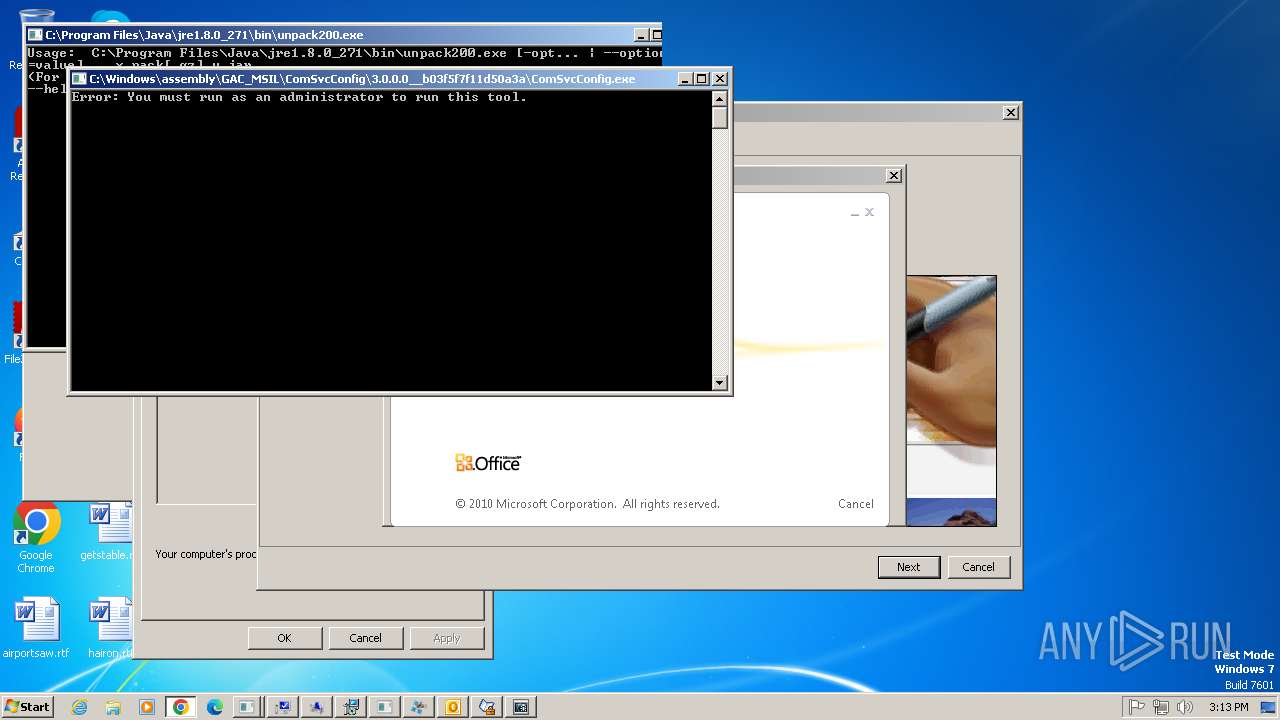The width and height of the screenshot is (1280, 720).
Task: Click the ComSvcConfig console scrollbar thumb
Action: point(719,118)
